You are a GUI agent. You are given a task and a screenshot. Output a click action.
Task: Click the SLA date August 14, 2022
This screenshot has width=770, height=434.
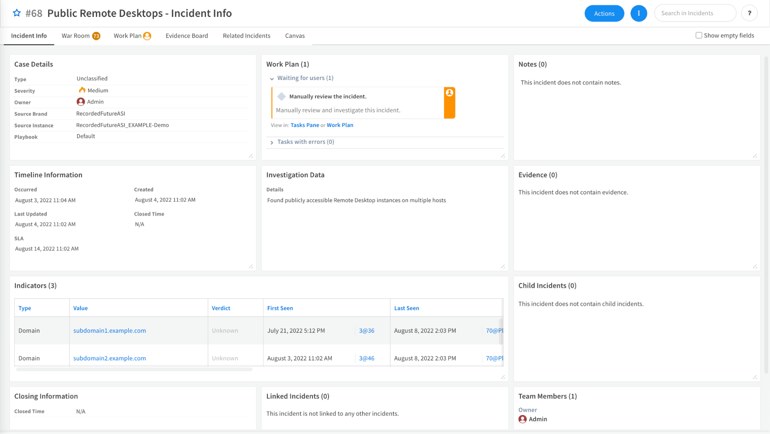(x=47, y=248)
